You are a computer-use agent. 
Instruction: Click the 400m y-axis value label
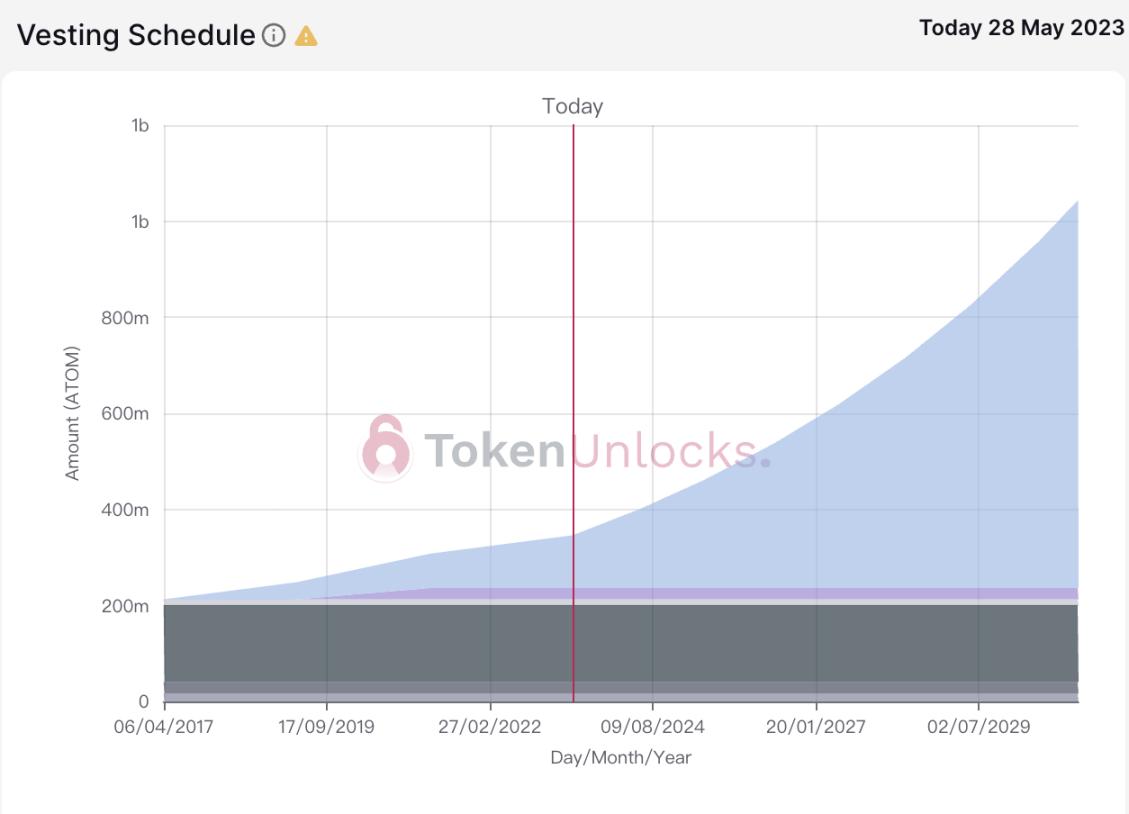(128, 510)
